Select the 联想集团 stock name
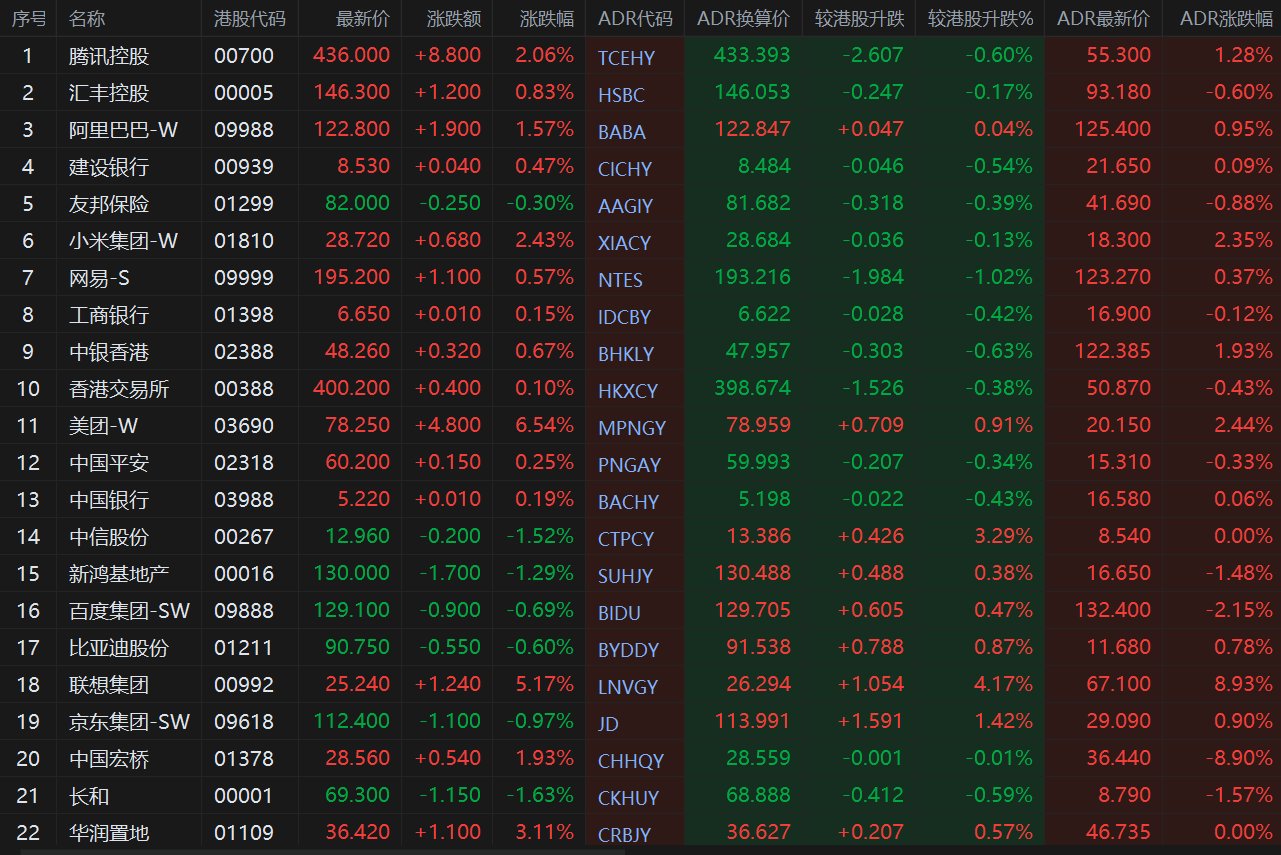The height and width of the screenshot is (855, 1281). tap(110, 685)
